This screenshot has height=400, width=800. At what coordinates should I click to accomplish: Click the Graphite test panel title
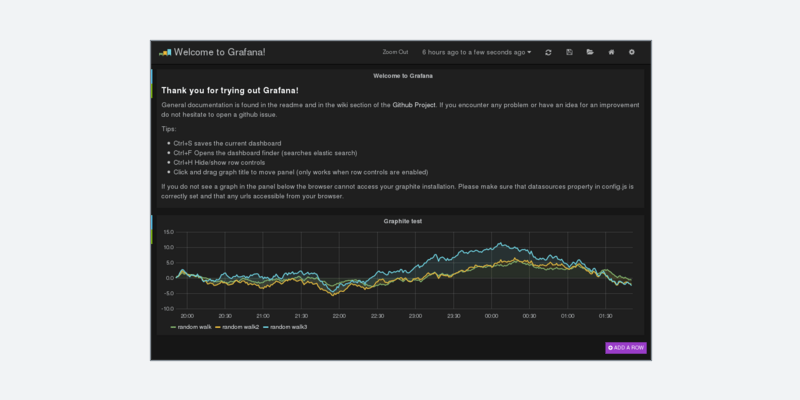(x=403, y=221)
